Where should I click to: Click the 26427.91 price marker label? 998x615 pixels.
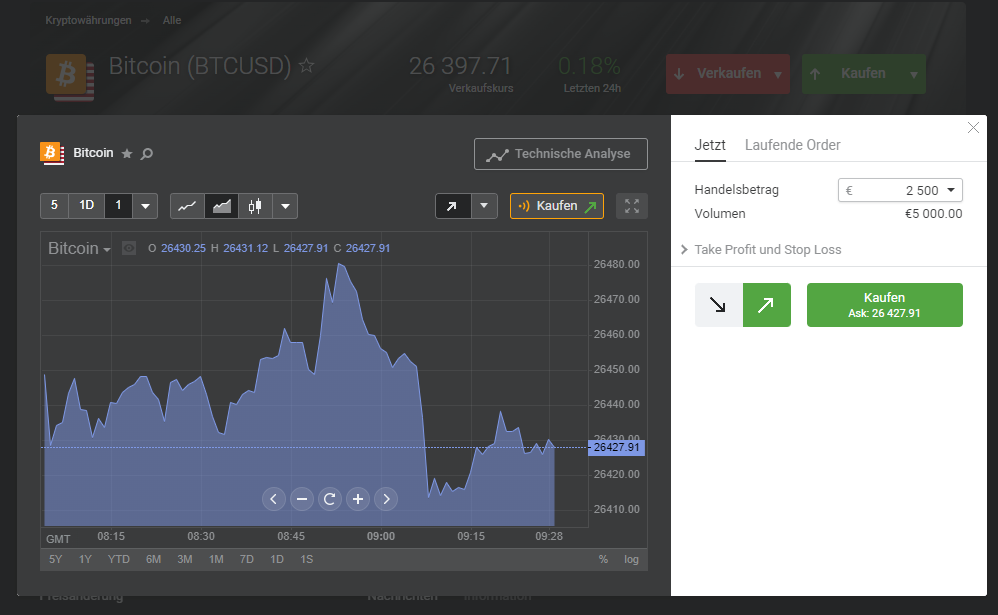click(616, 448)
